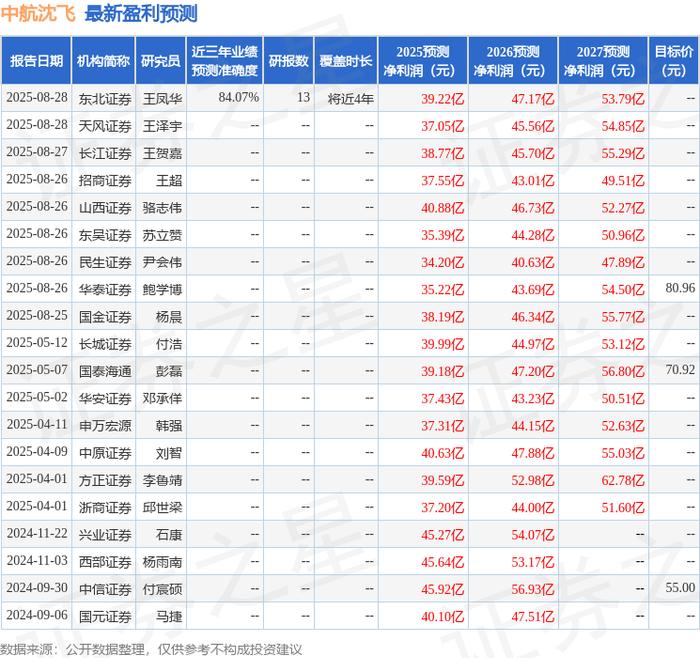
Task: Click 54.85亿 forecast value
Action: point(623,126)
